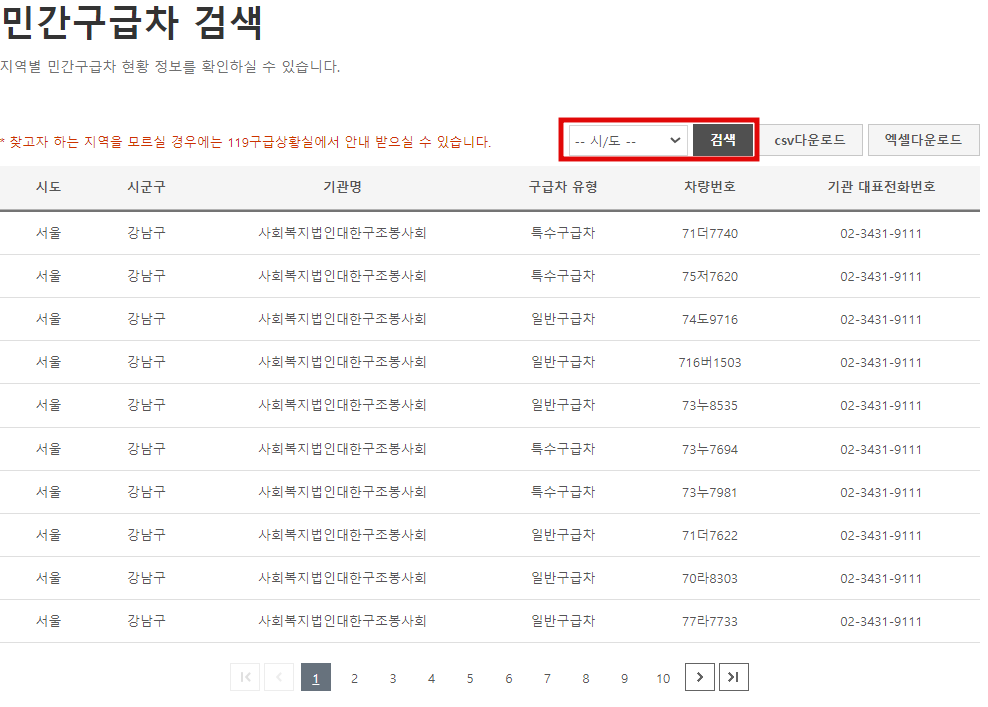The height and width of the screenshot is (707, 988).
Task: Jump to the first page with the |< icon
Action: 244,677
